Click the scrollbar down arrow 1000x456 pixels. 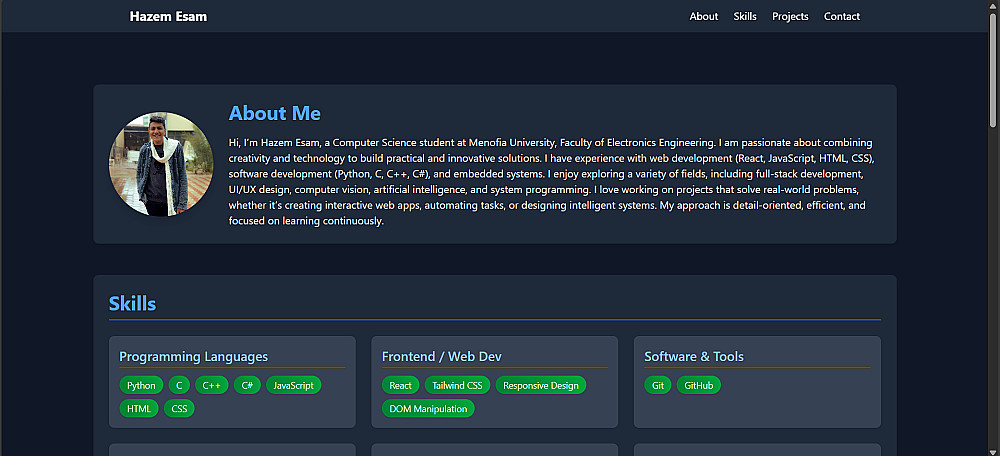[993, 451]
